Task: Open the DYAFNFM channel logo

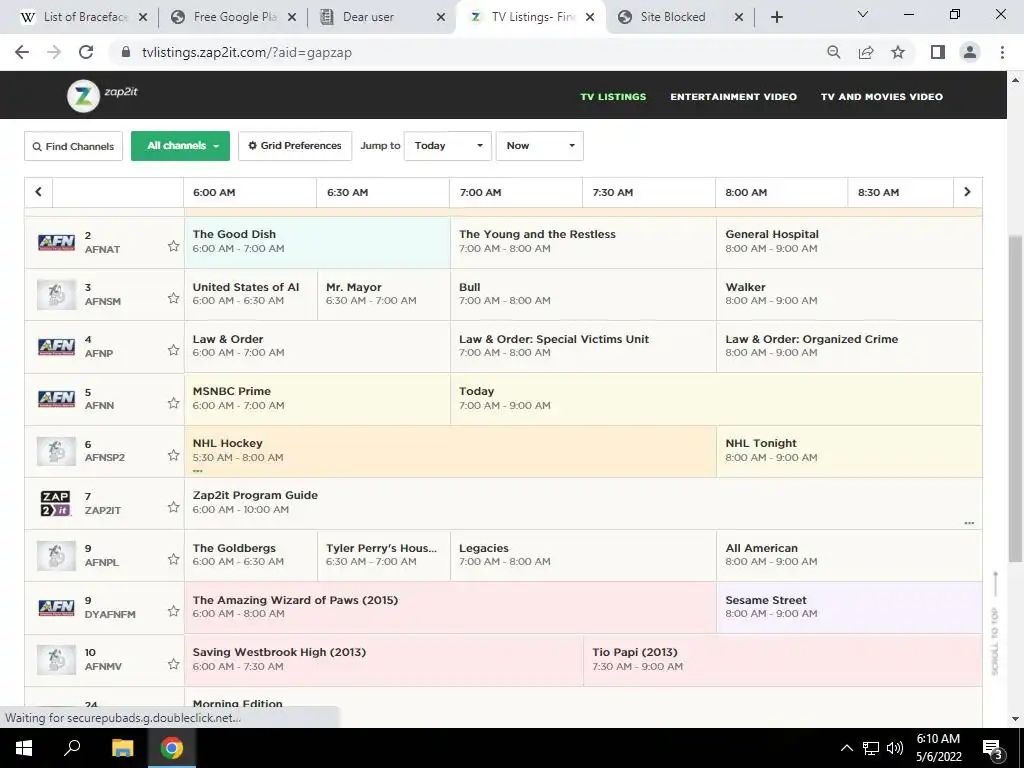Action: (56, 607)
